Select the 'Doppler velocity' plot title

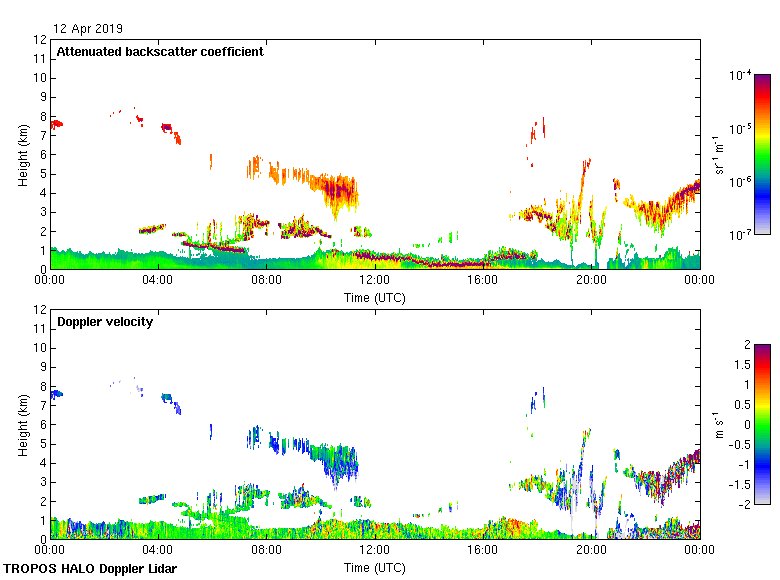tap(105, 322)
